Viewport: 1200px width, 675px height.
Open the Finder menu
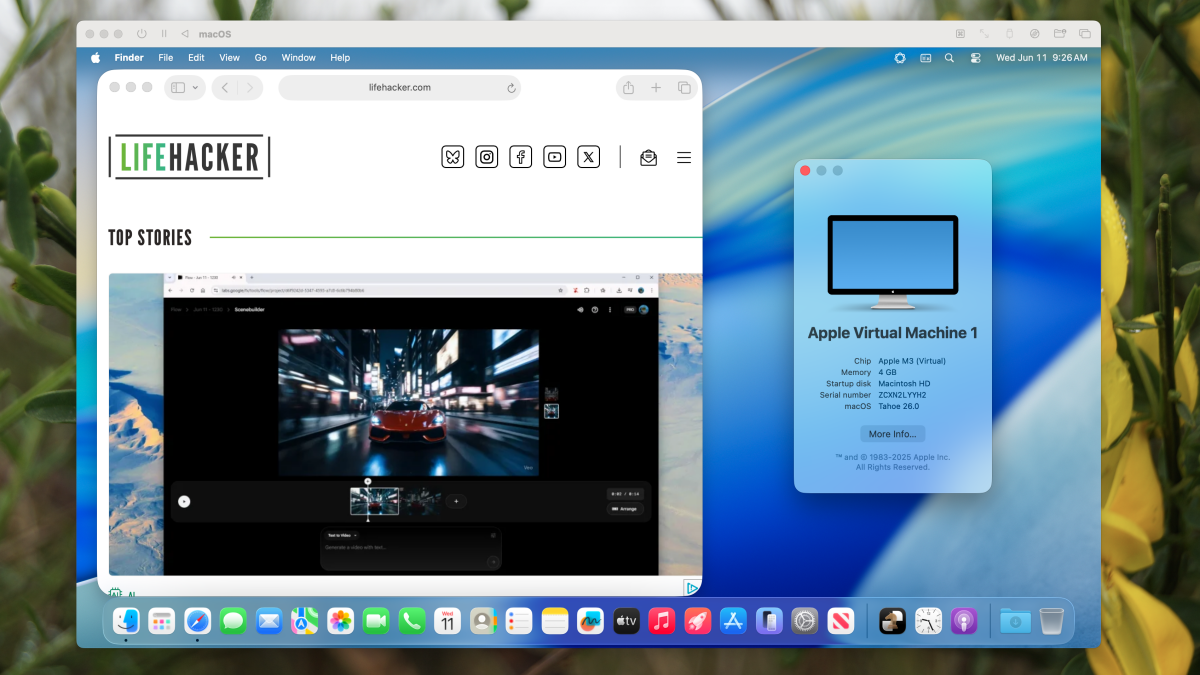(129, 58)
